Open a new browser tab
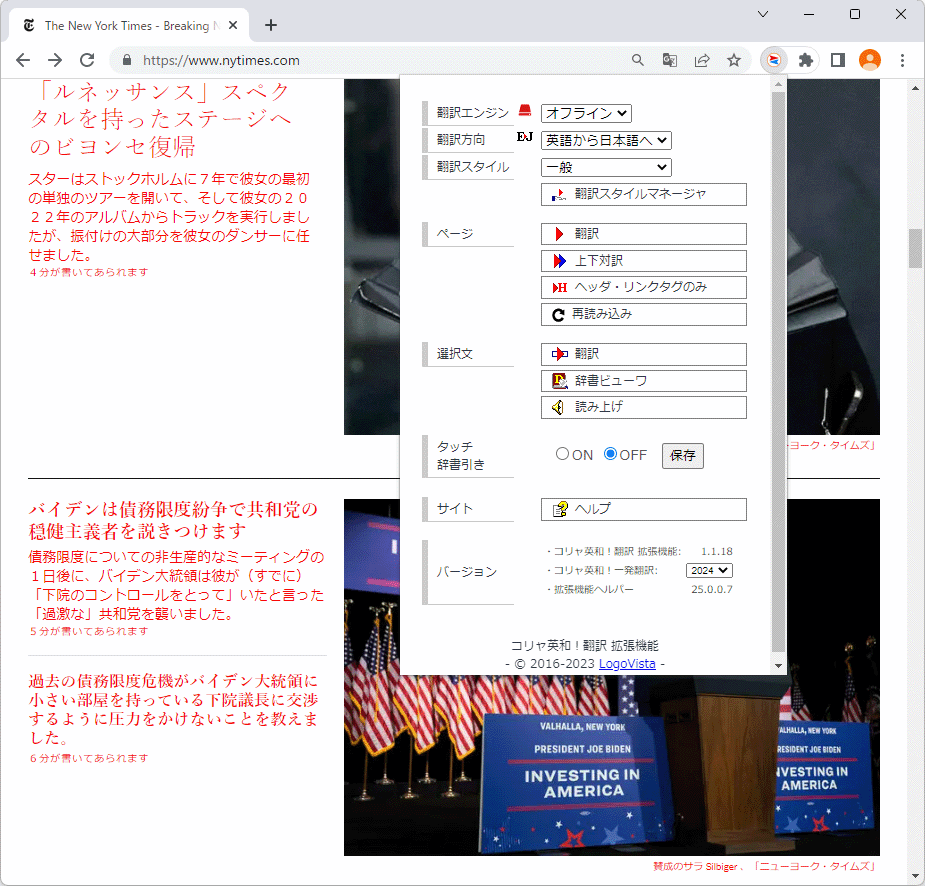The width and height of the screenshot is (925, 886). (x=271, y=26)
